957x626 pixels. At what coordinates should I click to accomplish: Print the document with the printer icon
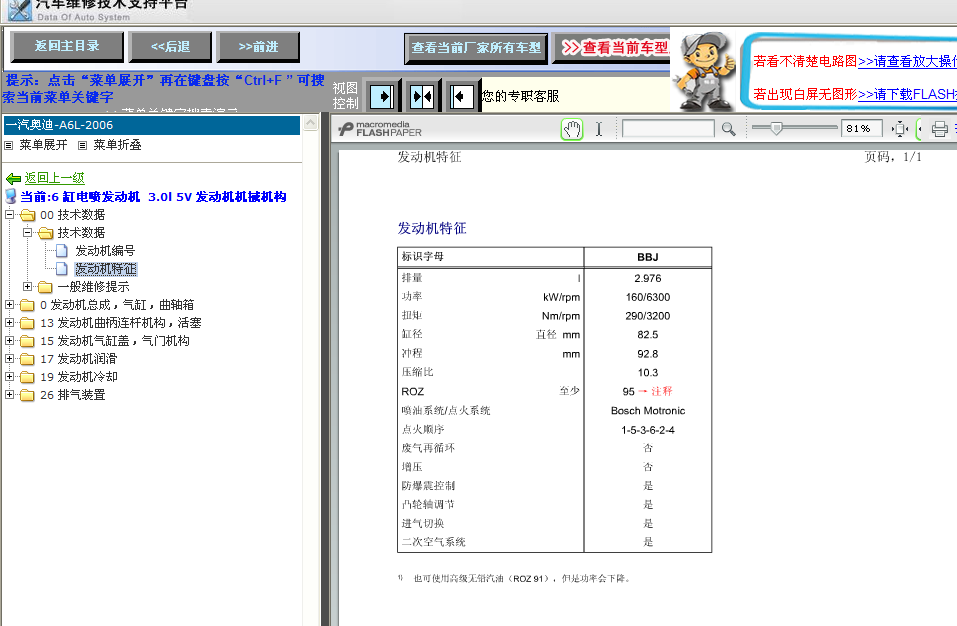tap(939, 129)
